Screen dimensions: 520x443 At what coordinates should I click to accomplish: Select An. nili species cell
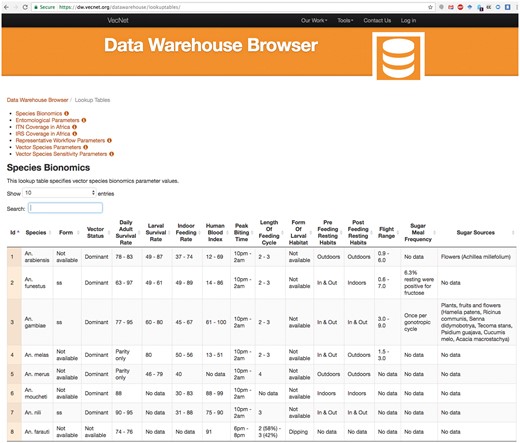click(37, 412)
